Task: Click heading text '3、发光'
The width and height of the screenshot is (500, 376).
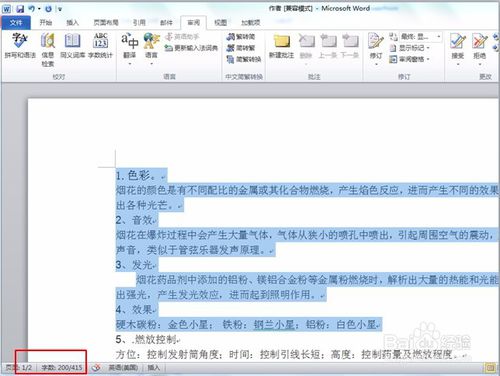Action: coord(134,265)
